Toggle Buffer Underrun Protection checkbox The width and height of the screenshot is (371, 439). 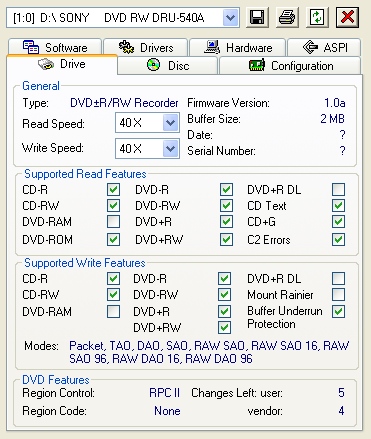pos(338,312)
